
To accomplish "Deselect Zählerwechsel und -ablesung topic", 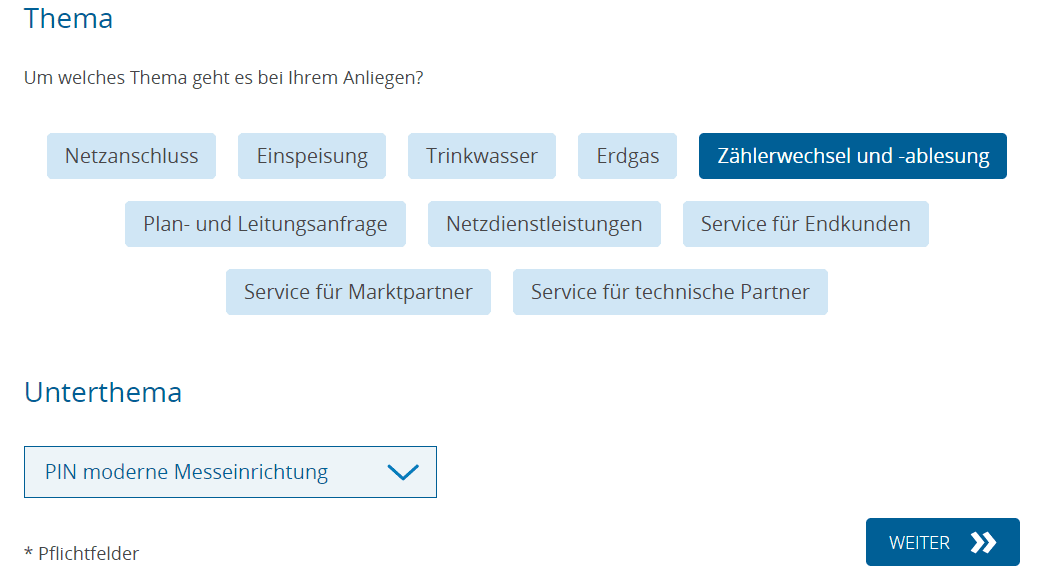I will 852,156.
